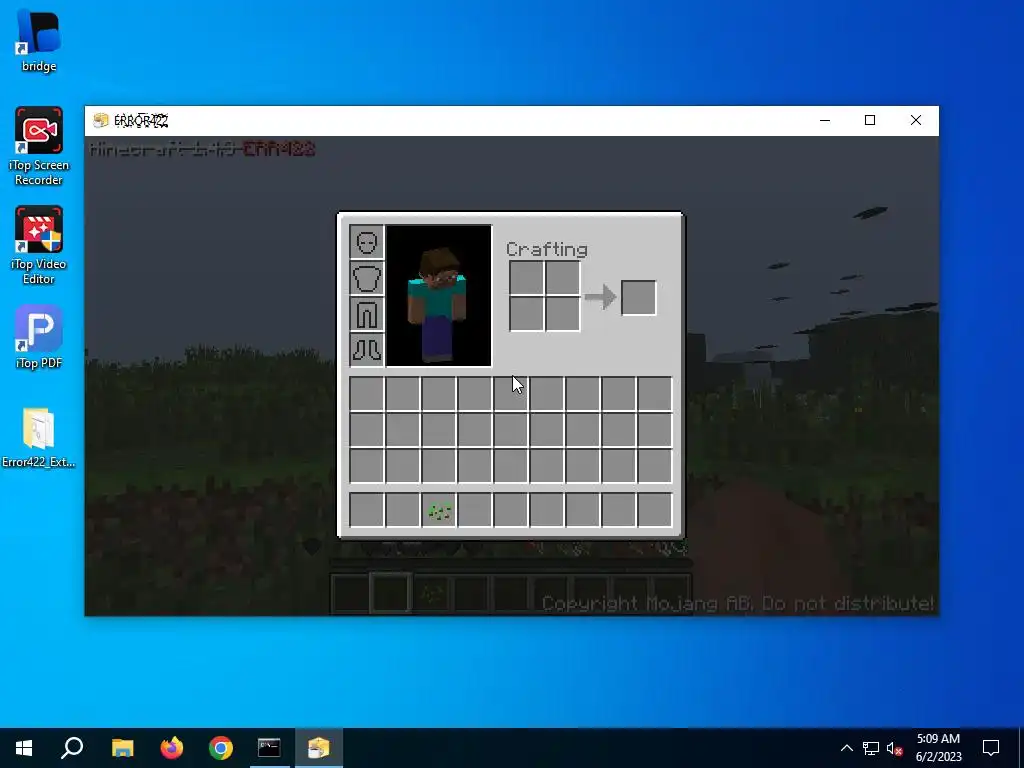
Task: Click the bottom-right crafting grid slot
Action: click(x=562, y=314)
